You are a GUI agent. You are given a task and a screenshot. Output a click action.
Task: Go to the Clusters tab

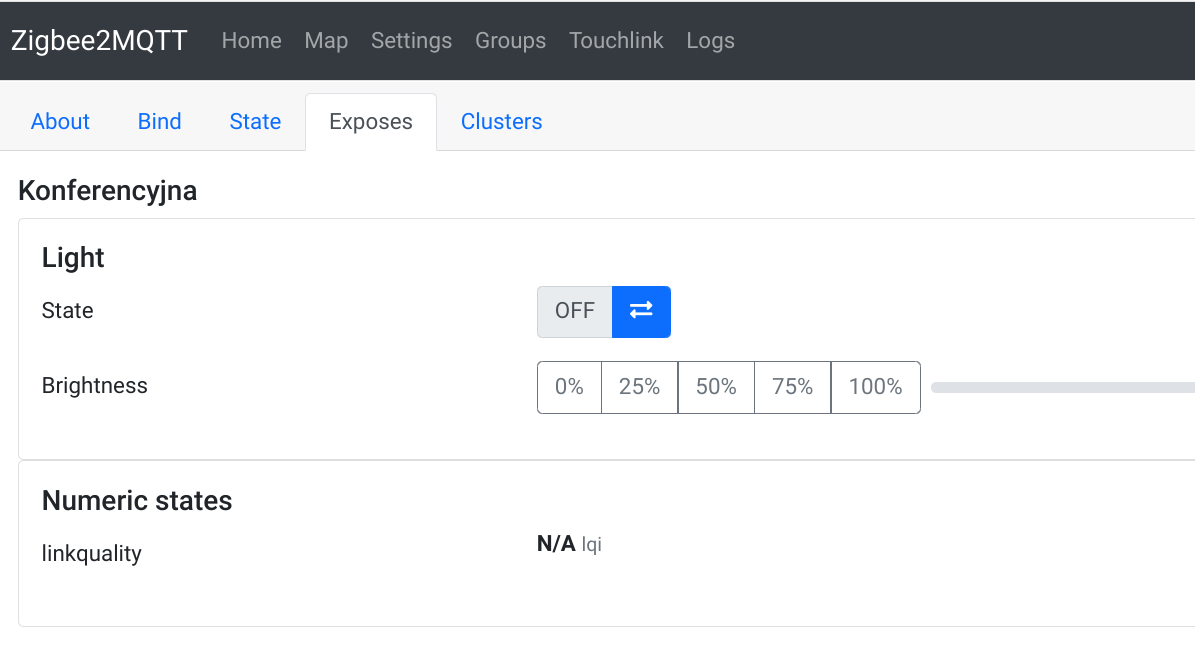coord(501,122)
